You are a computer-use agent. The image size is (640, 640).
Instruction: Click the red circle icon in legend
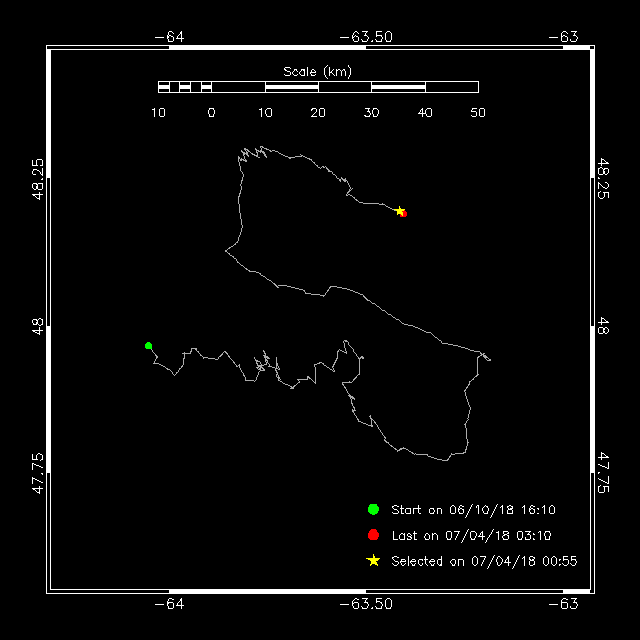click(x=373, y=535)
